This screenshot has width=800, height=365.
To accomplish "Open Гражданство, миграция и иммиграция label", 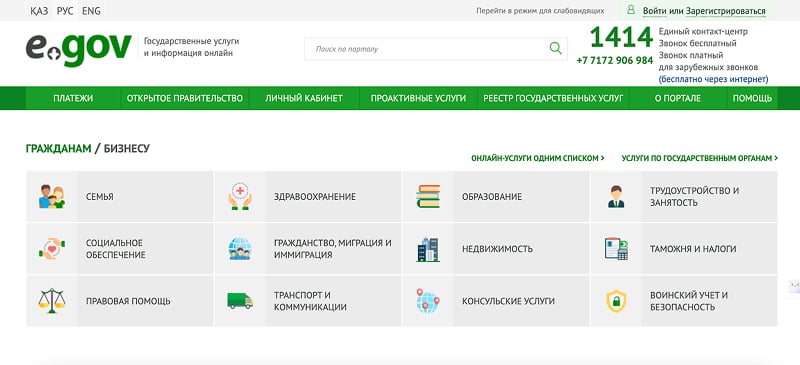I will [333, 249].
